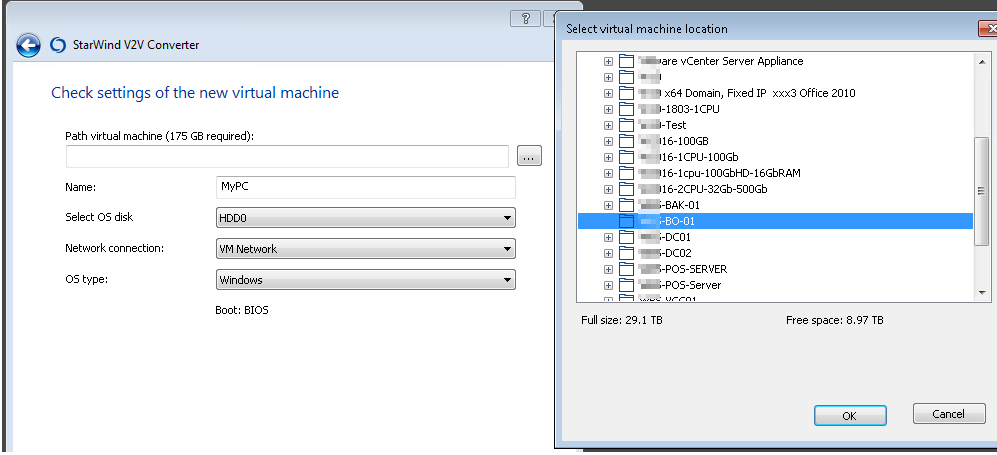Expand the 16-1CPU-100Gb folder node
997x455 pixels.
[609, 157]
